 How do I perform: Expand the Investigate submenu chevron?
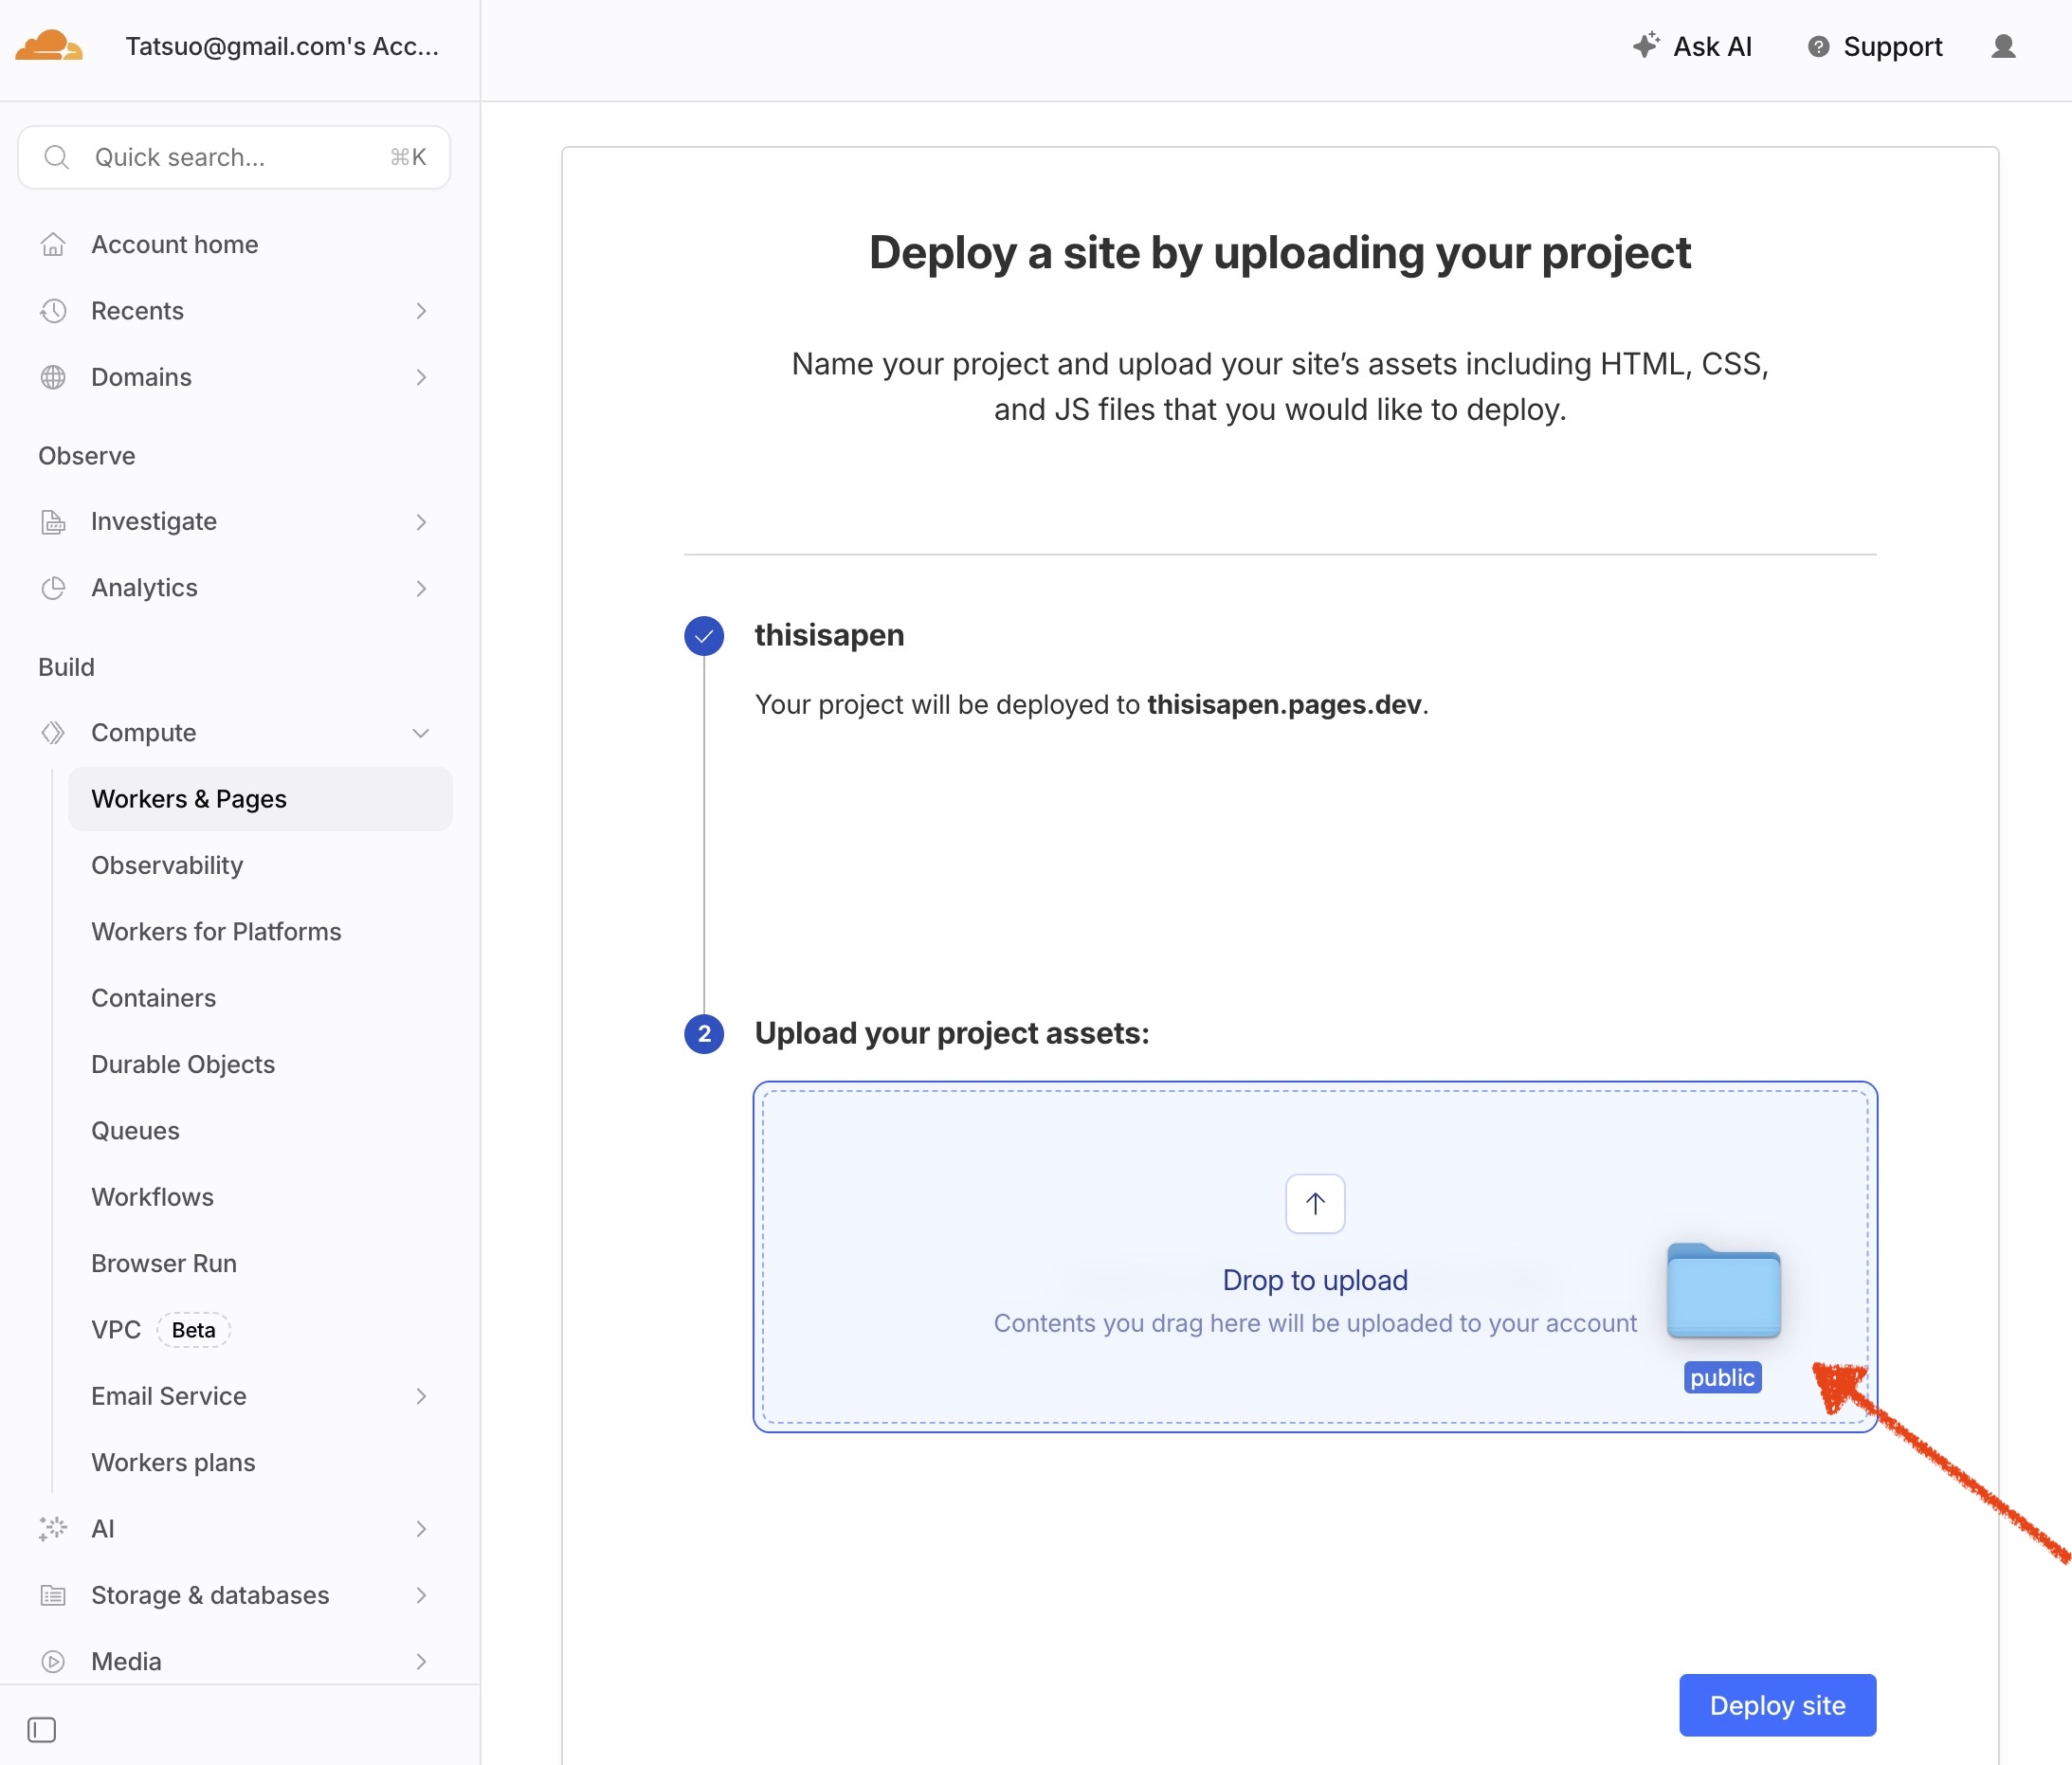(421, 522)
